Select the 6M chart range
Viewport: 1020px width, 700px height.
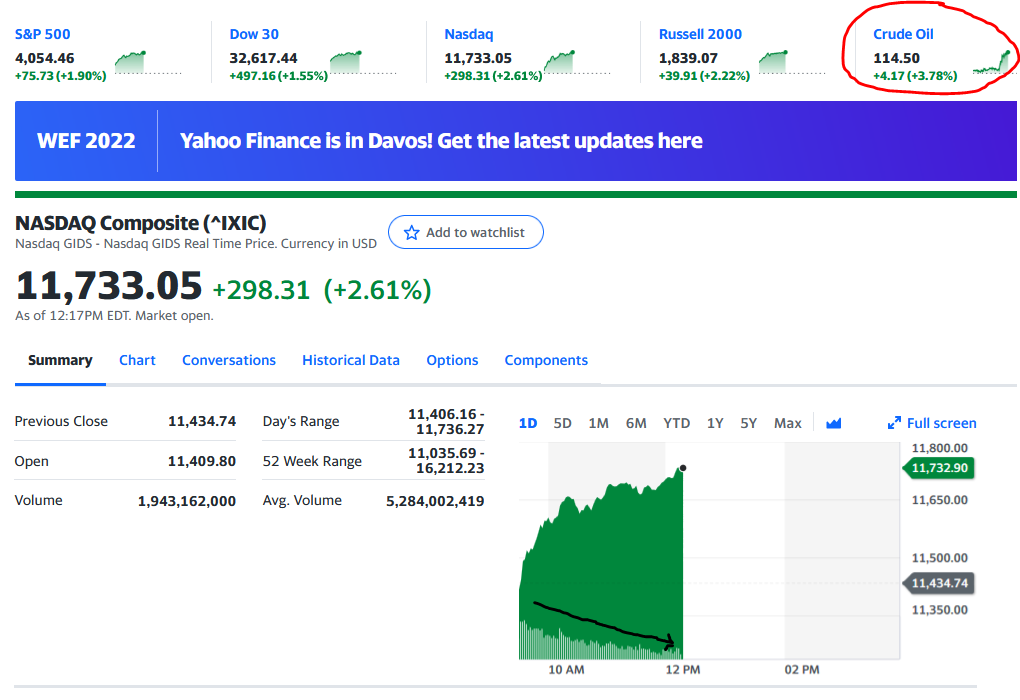coord(636,424)
